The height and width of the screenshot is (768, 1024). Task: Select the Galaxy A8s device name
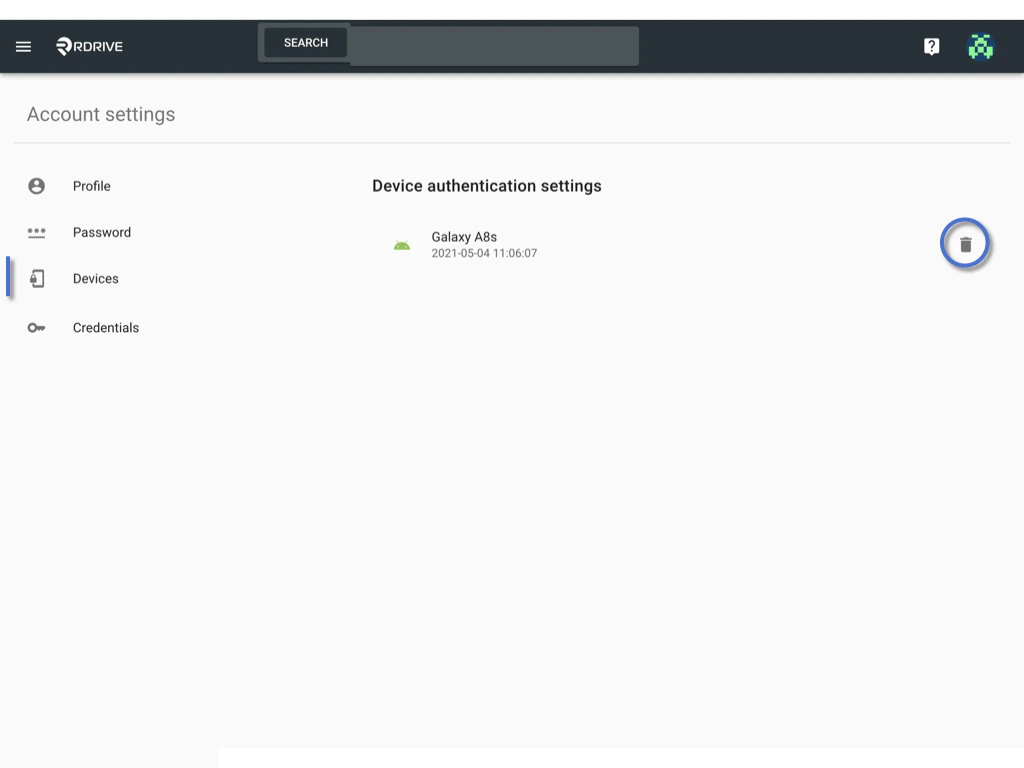pyautogui.click(x=464, y=237)
